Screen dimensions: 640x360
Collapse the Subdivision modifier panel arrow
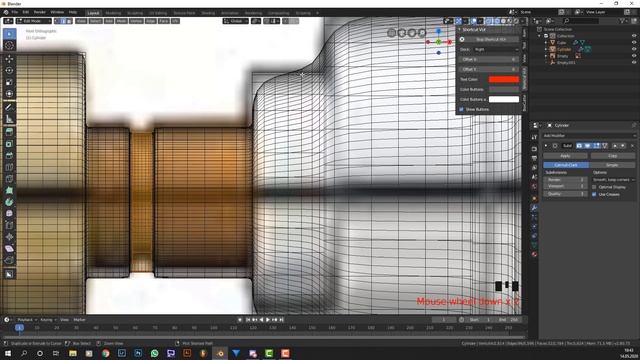point(546,146)
